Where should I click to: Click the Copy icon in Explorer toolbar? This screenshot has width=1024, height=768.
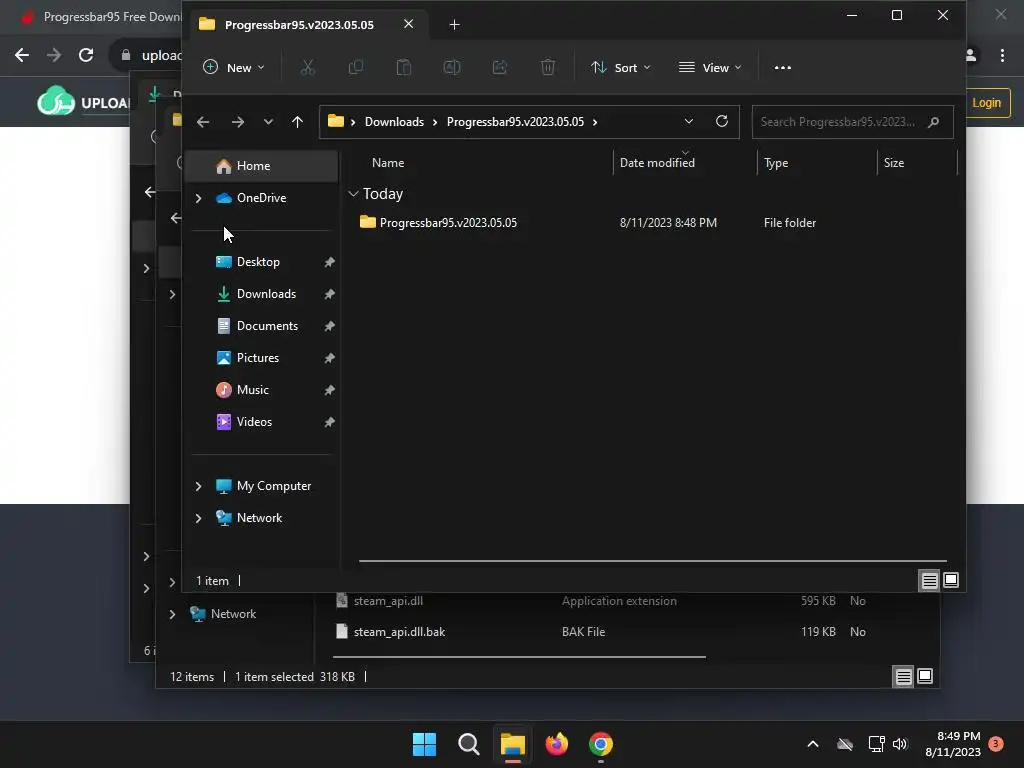[x=356, y=67]
